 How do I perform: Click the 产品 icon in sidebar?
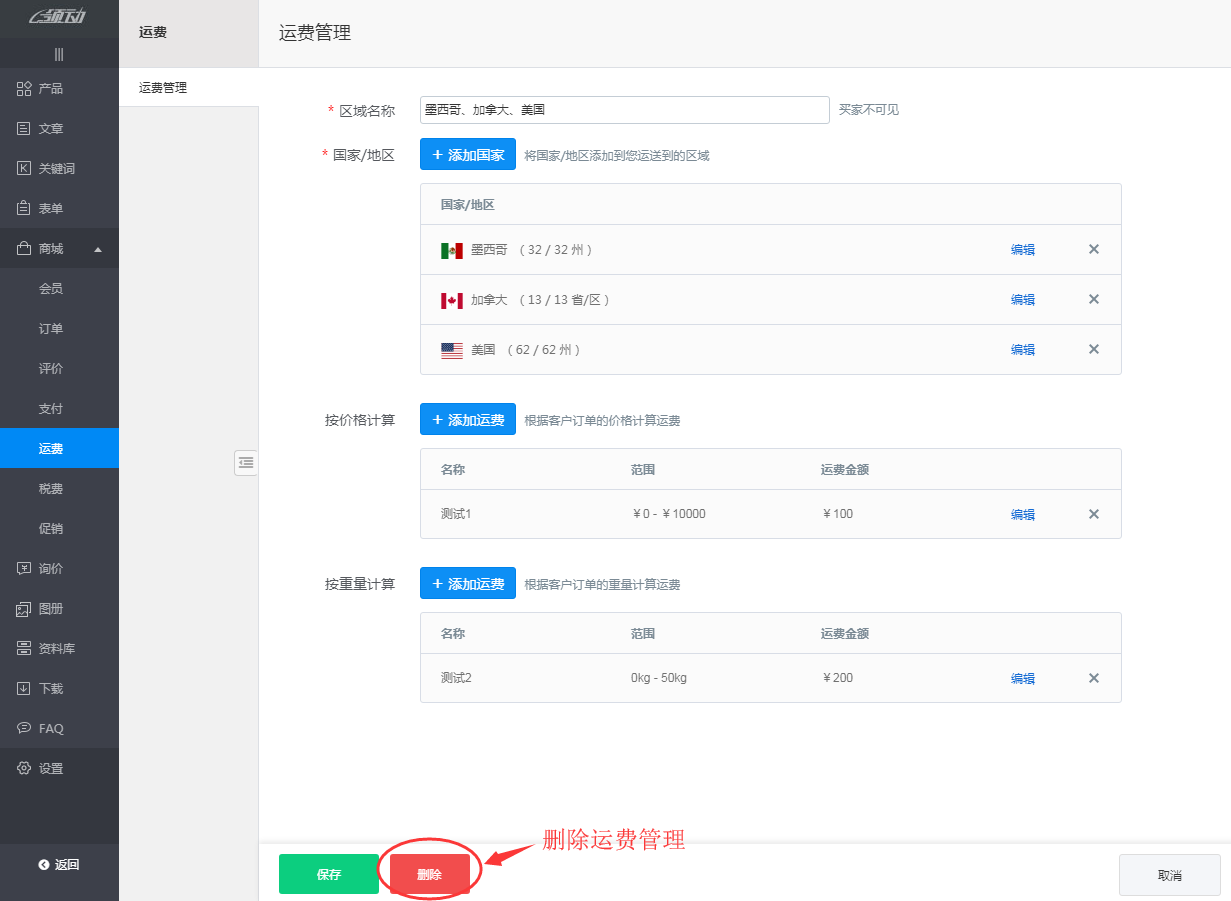tap(24, 89)
